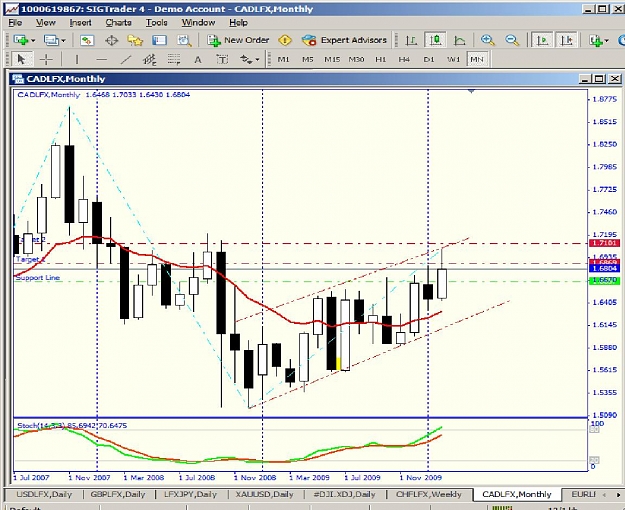
Task: Click the red 1.7101 price label
Action: coord(604,243)
